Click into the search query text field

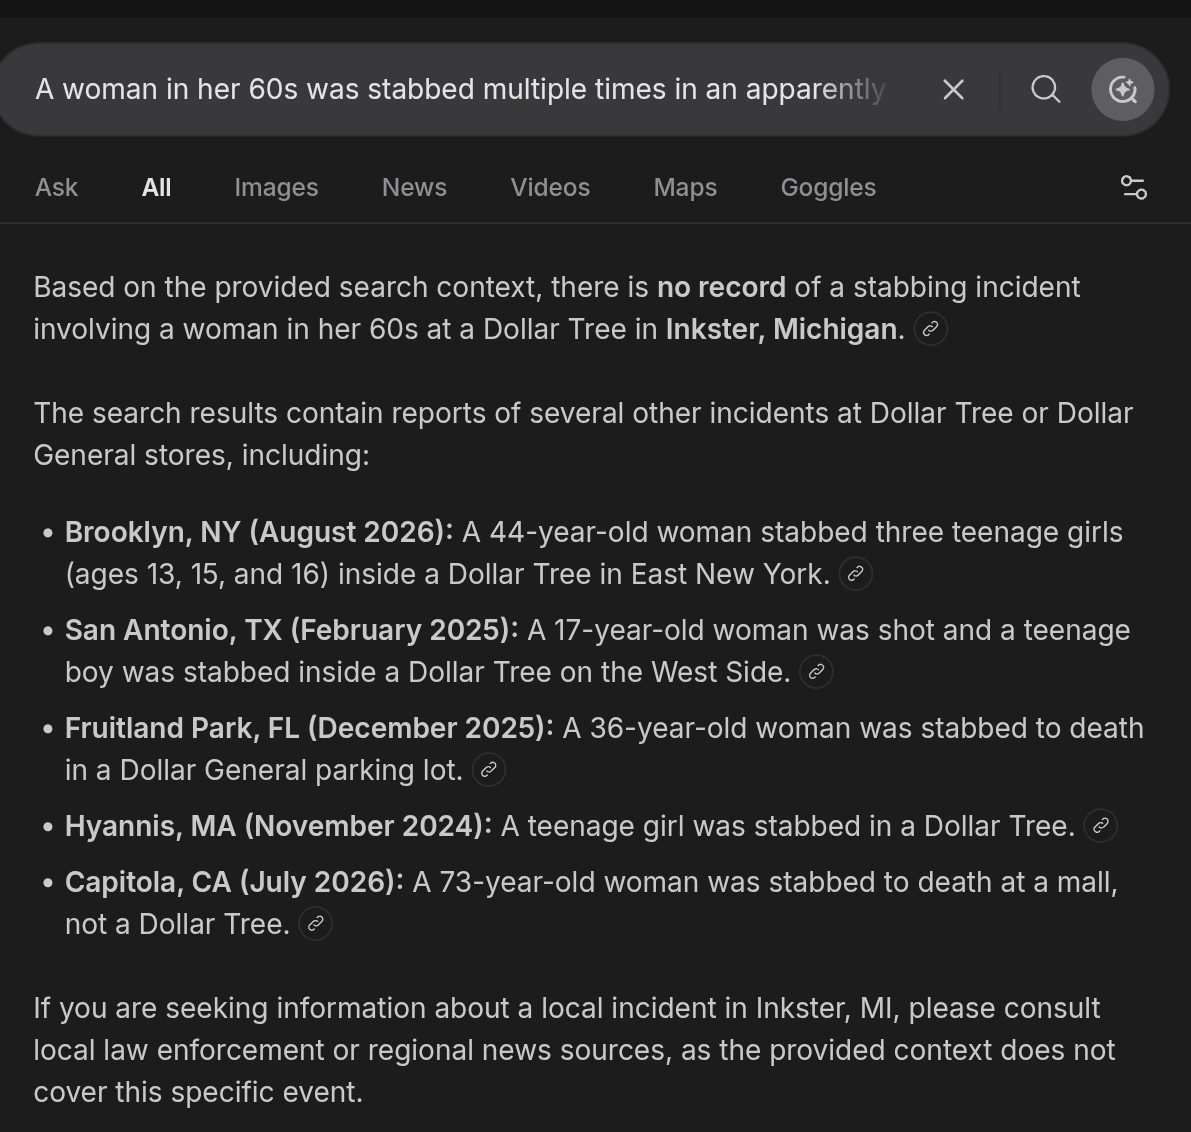(x=460, y=90)
